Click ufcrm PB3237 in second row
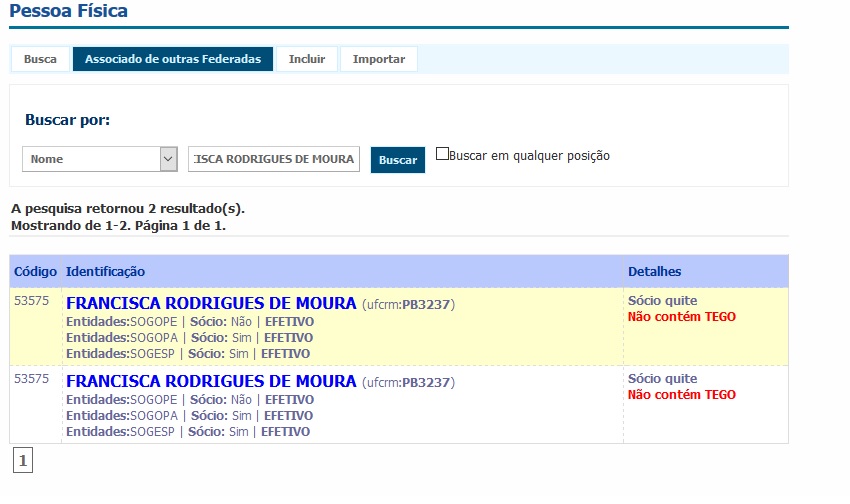Viewport: 850px width, 504px height. point(427,382)
